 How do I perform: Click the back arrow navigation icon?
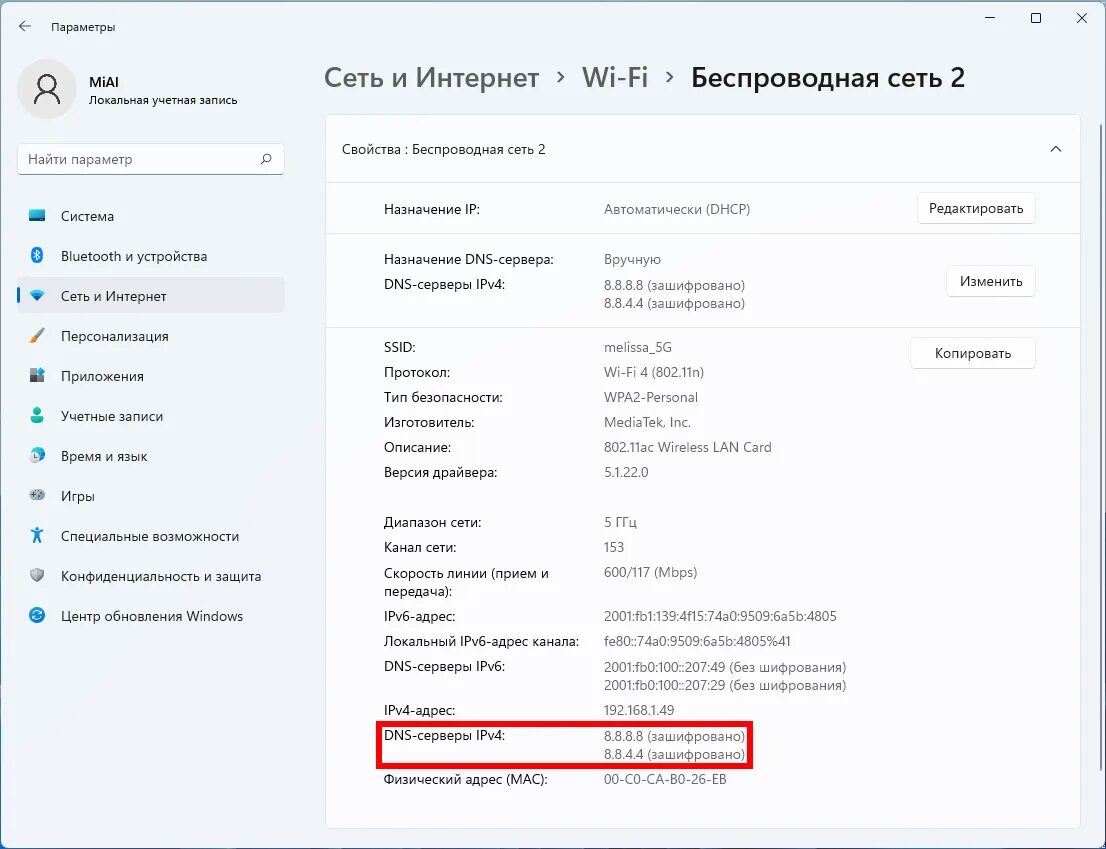coord(24,26)
